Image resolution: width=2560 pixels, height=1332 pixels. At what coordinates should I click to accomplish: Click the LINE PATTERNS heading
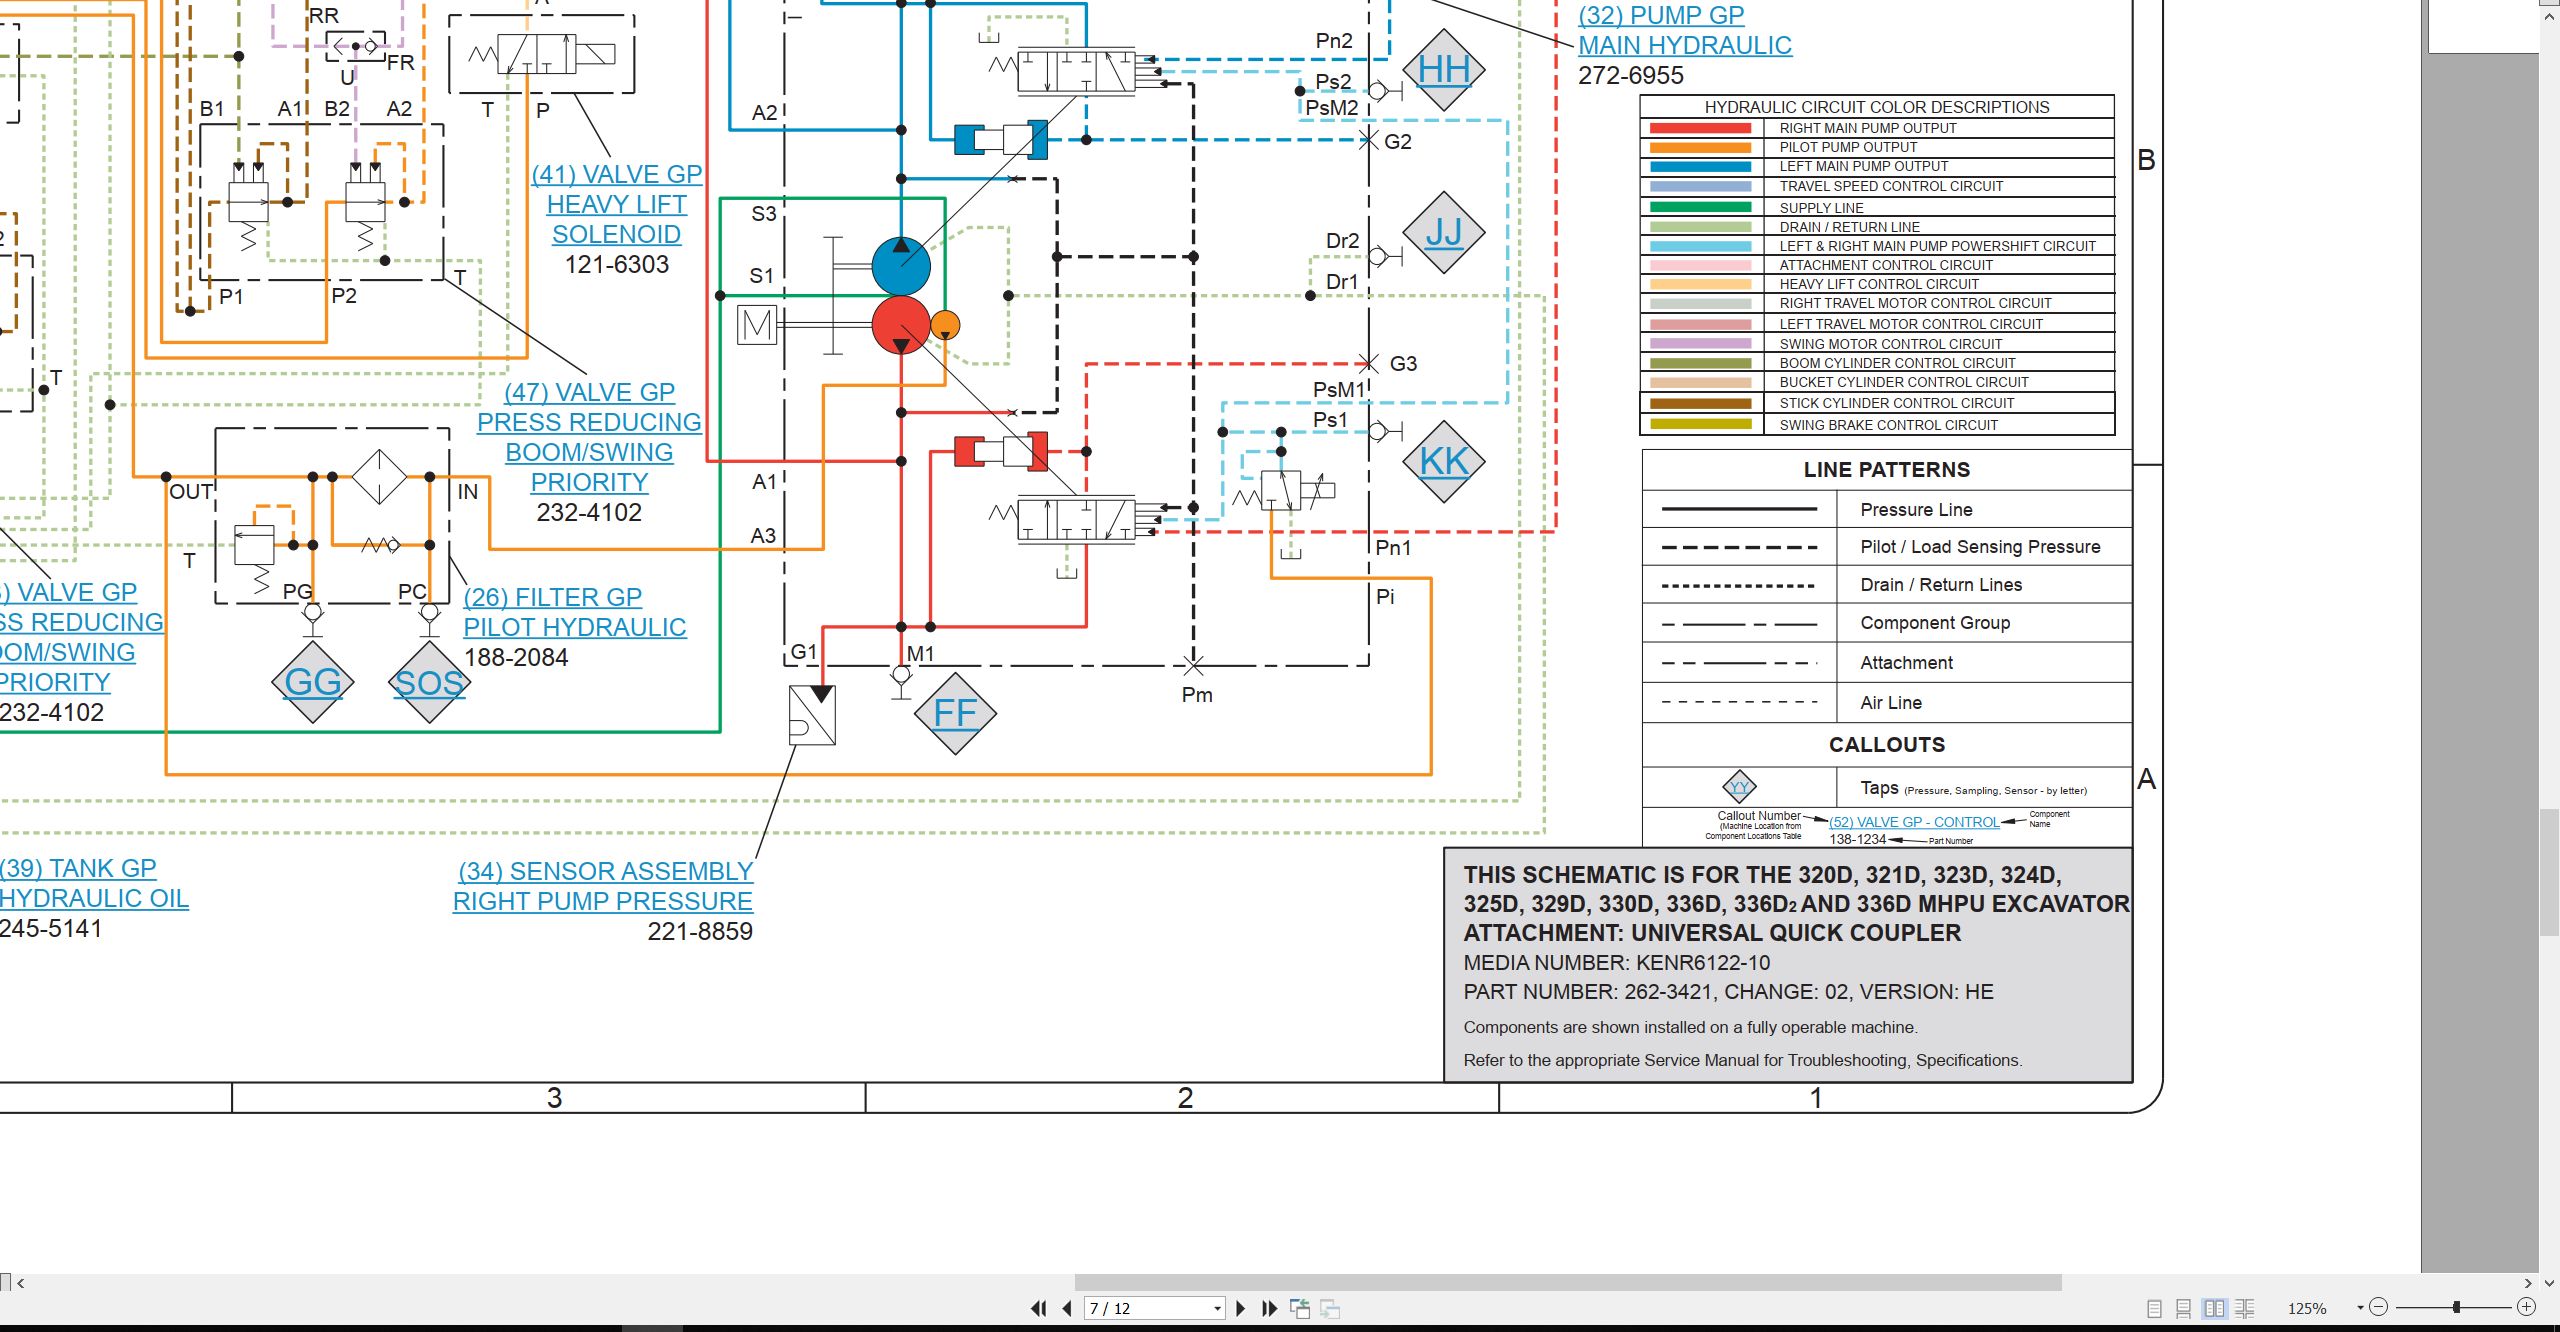(x=1887, y=470)
